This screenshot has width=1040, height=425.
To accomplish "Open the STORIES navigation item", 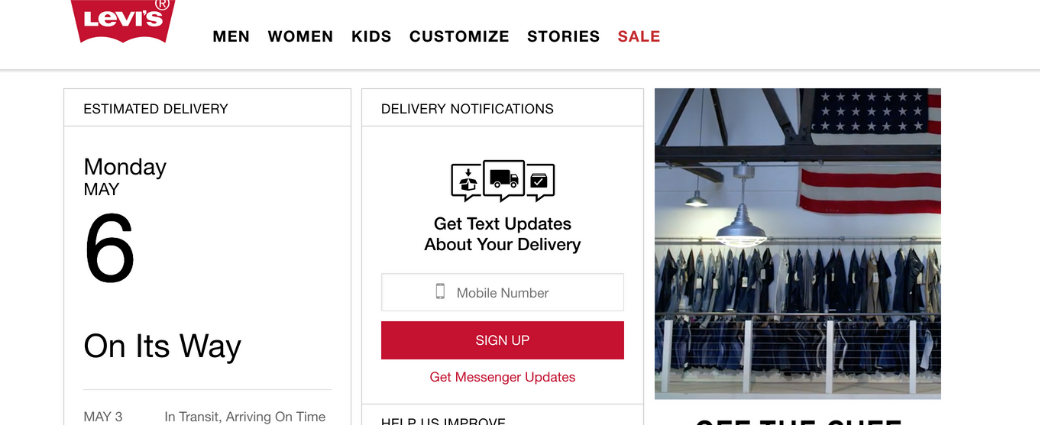I will (x=563, y=37).
